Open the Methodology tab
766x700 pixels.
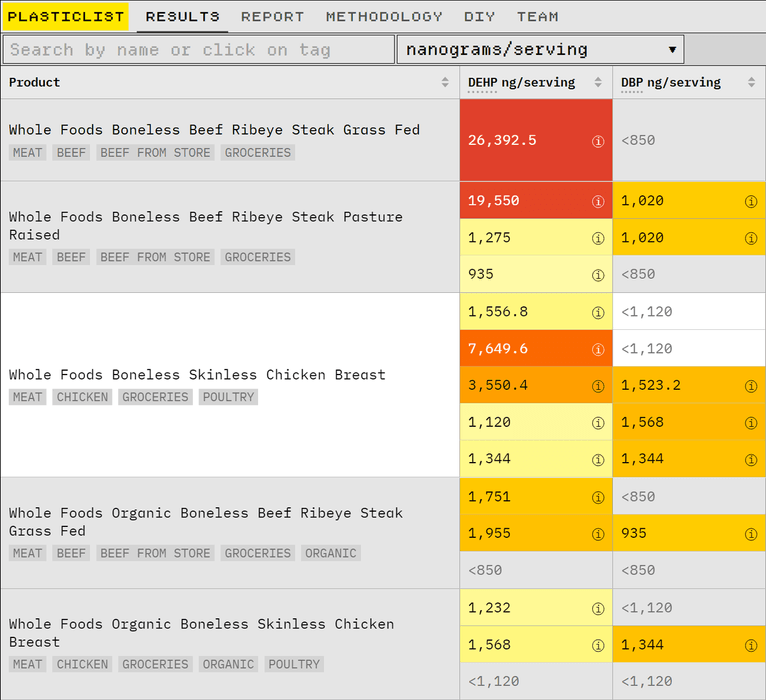[x=384, y=17]
